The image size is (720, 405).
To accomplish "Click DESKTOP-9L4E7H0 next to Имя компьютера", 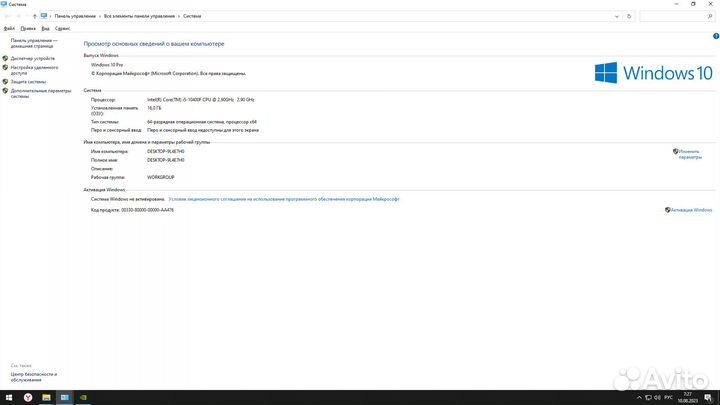I will tap(166, 152).
